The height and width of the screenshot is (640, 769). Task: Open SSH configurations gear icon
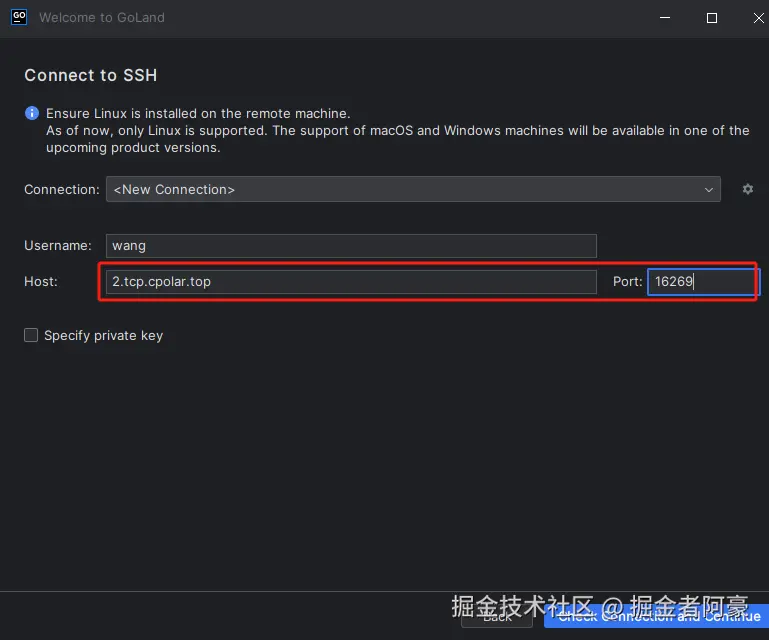(x=747, y=189)
